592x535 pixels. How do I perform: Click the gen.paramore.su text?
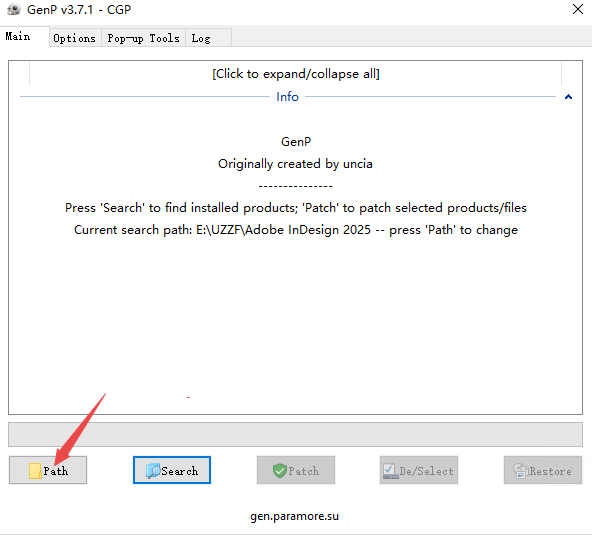point(294,516)
